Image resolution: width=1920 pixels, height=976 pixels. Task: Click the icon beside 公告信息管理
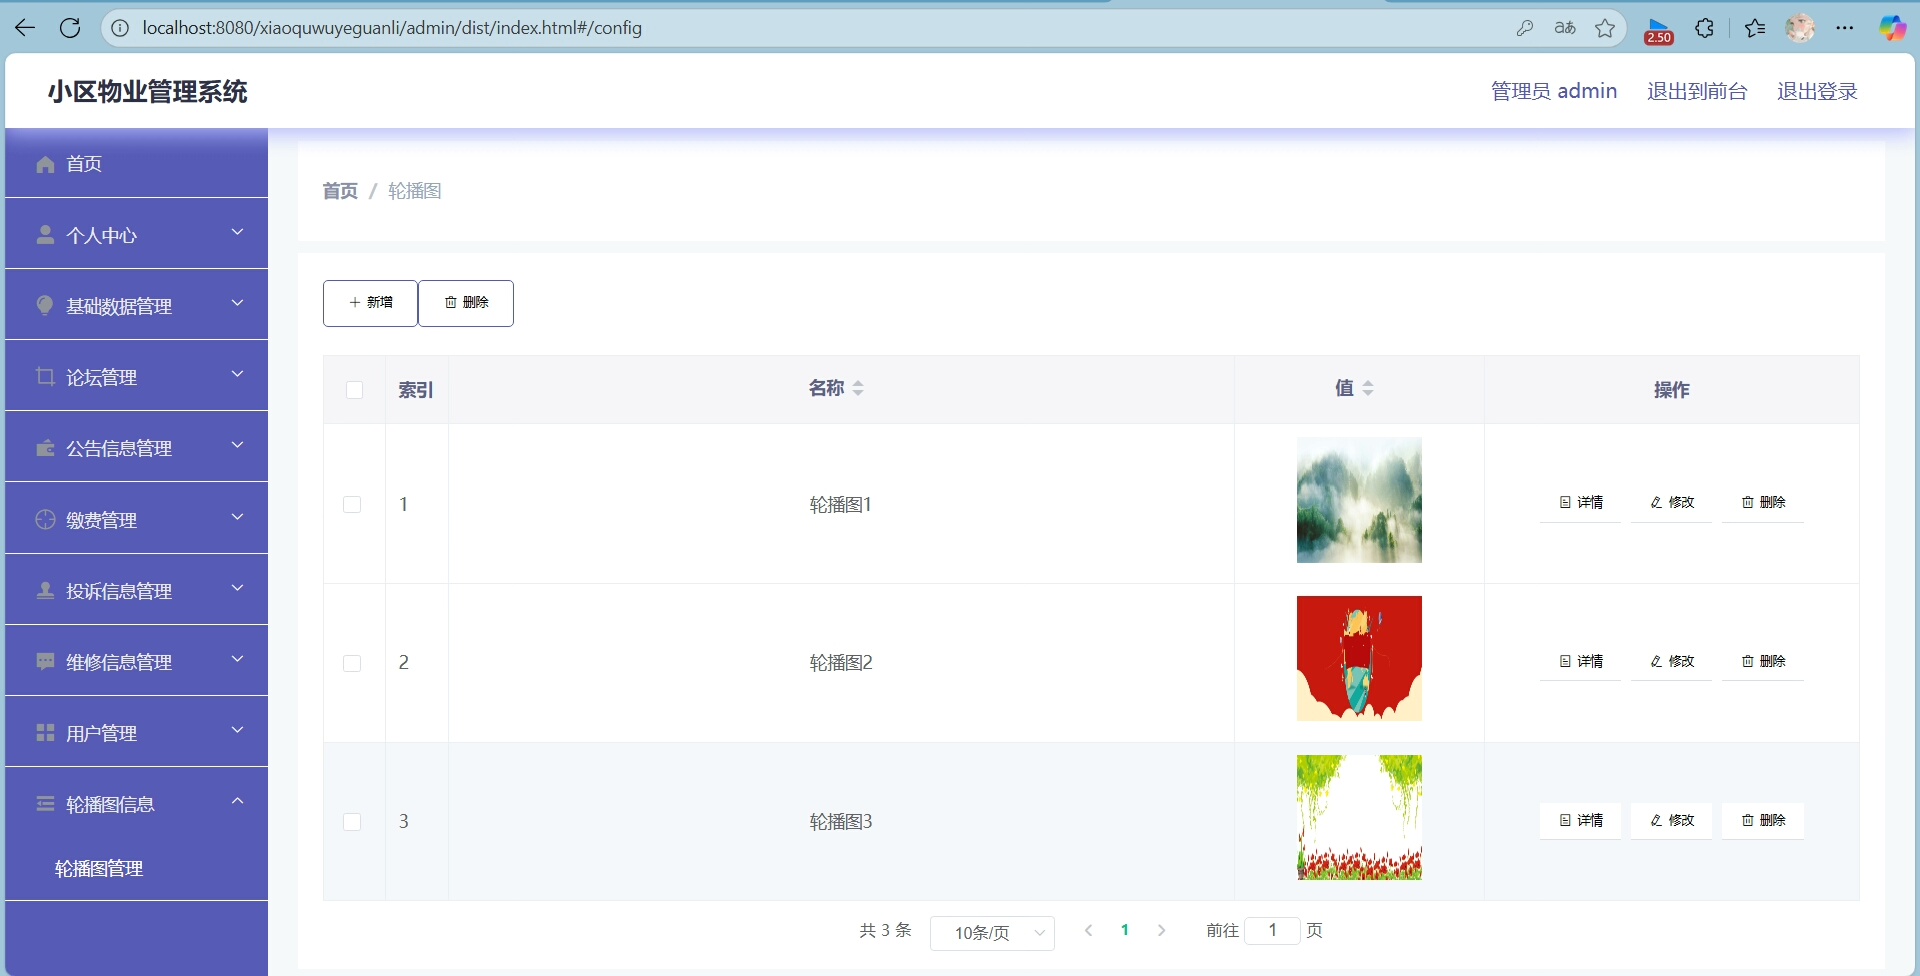coord(45,448)
